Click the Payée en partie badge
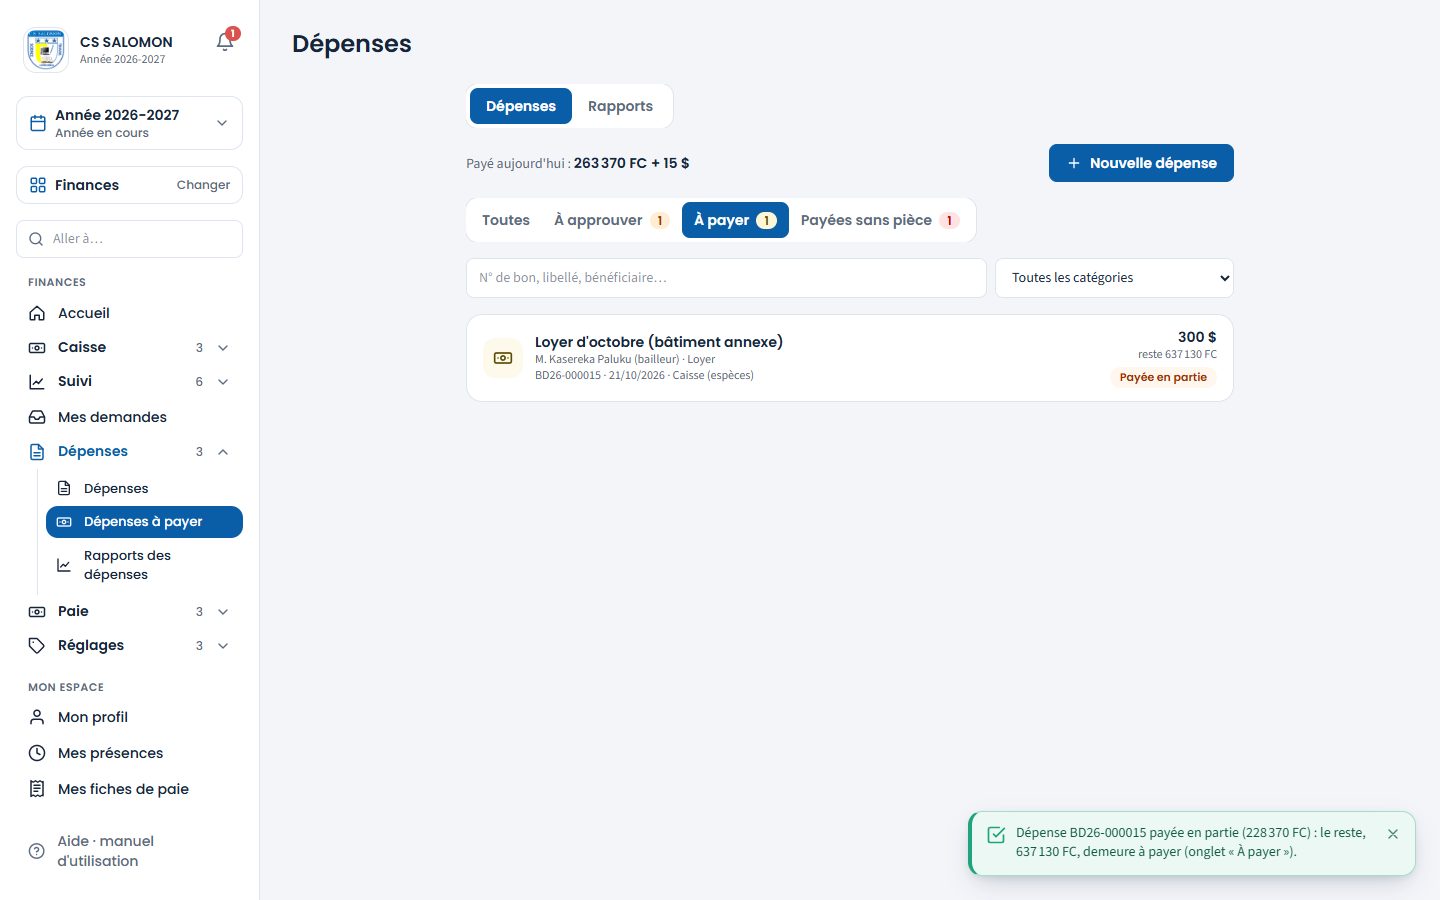This screenshot has height=900, width=1440. tap(1163, 377)
